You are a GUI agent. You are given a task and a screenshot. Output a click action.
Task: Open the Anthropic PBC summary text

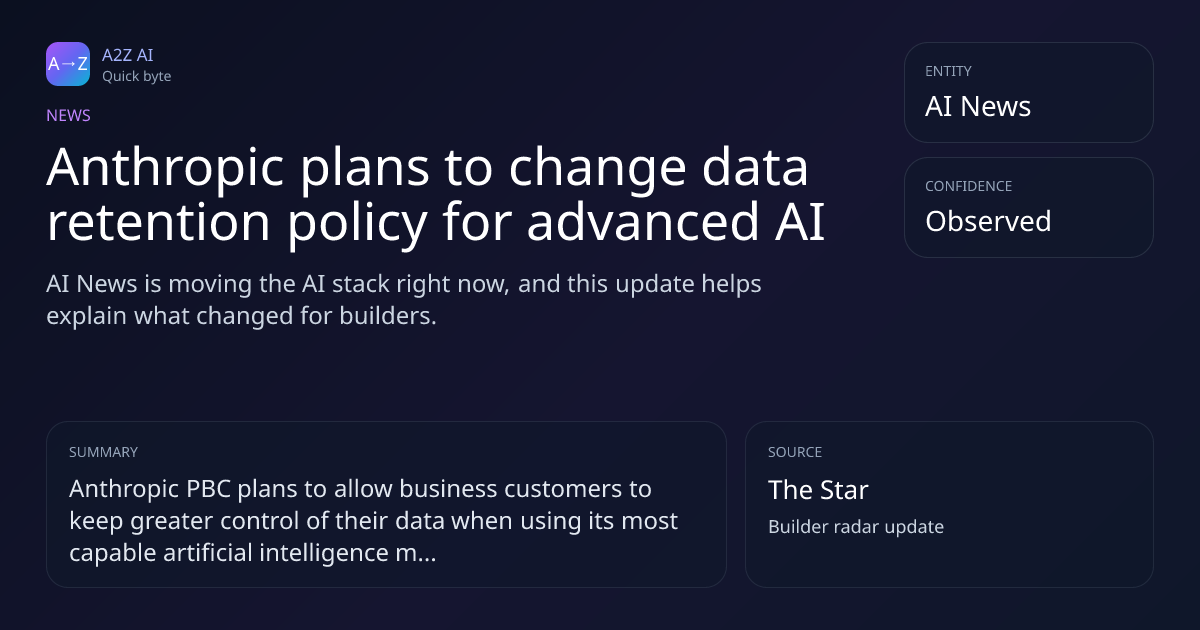point(373,520)
